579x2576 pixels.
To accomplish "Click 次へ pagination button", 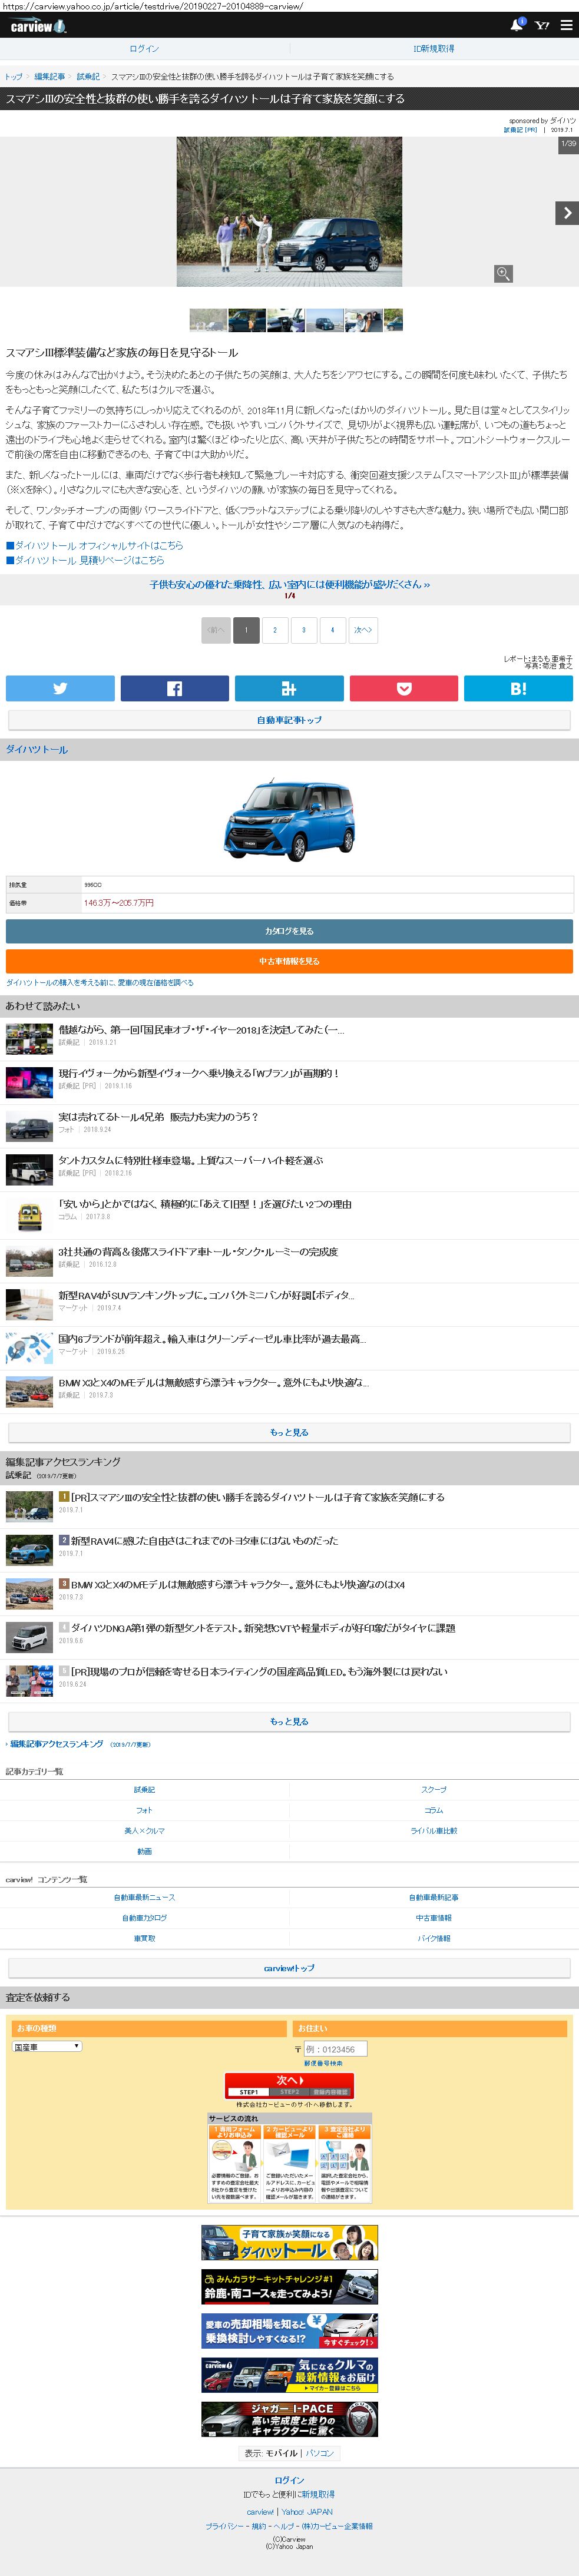I will [363, 630].
